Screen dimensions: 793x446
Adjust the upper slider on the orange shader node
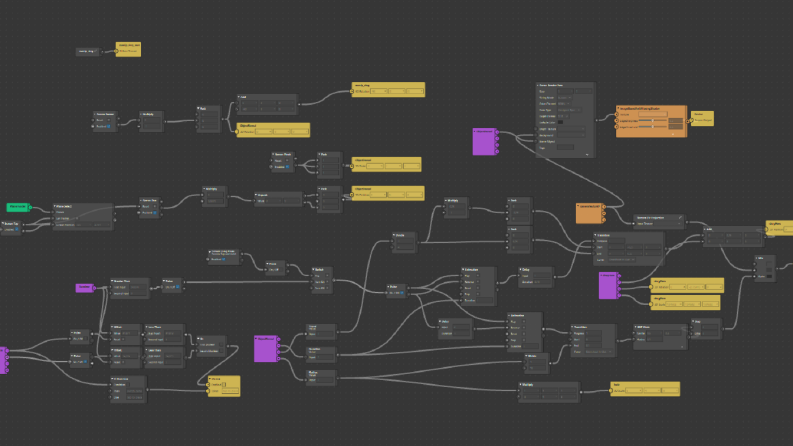(x=653, y=121)
